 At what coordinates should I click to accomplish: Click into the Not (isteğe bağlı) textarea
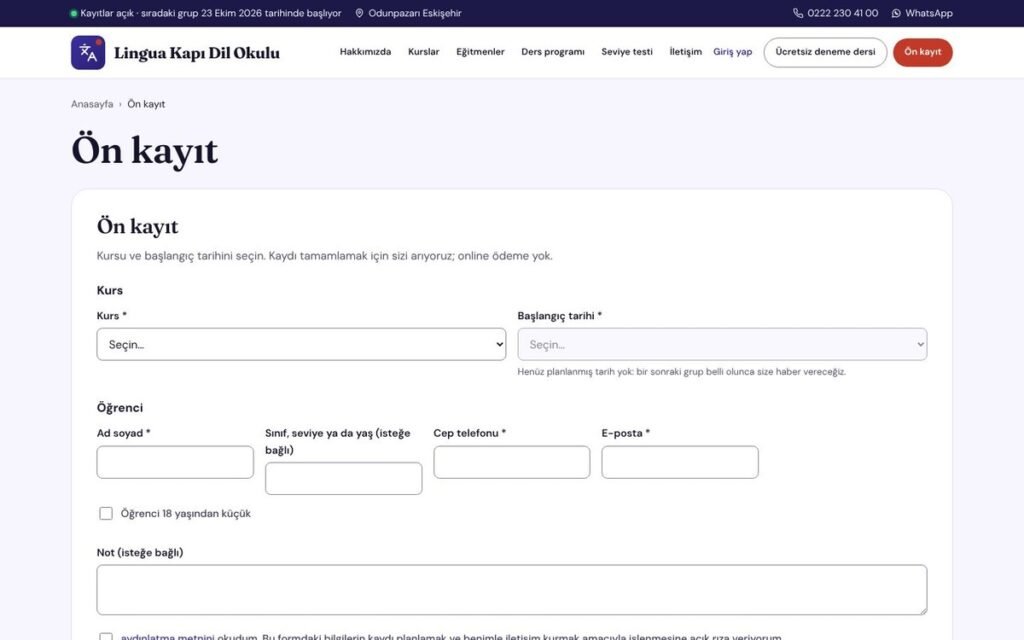coord(512,590)
